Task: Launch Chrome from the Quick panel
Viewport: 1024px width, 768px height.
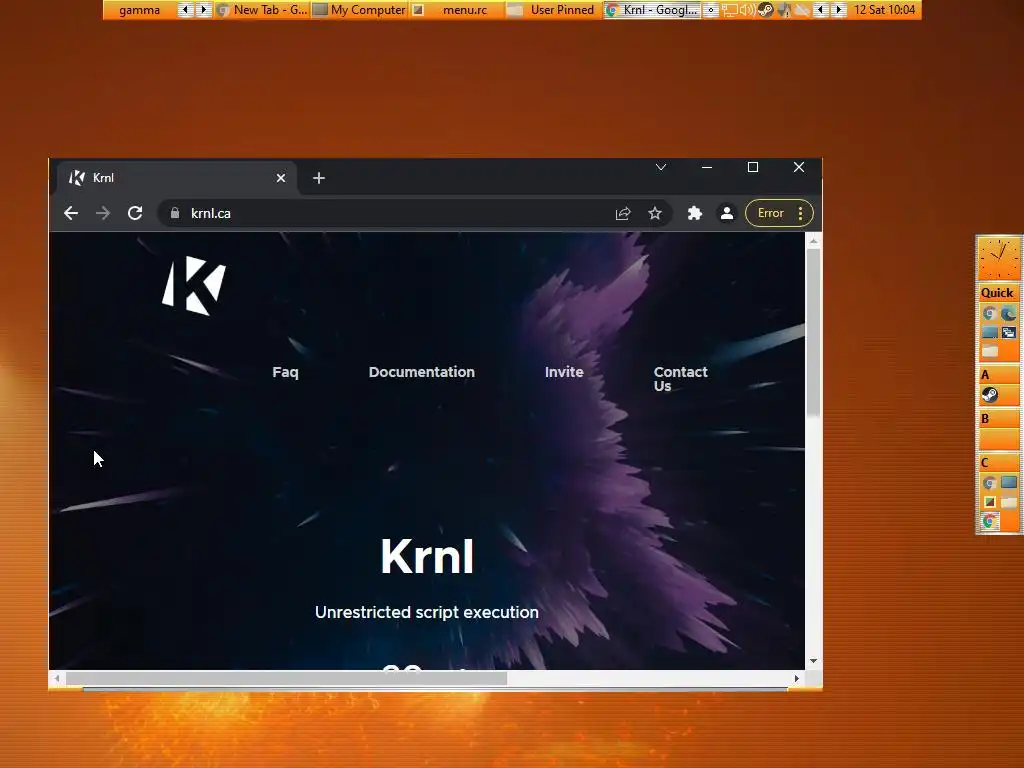Action: (989, 313)
